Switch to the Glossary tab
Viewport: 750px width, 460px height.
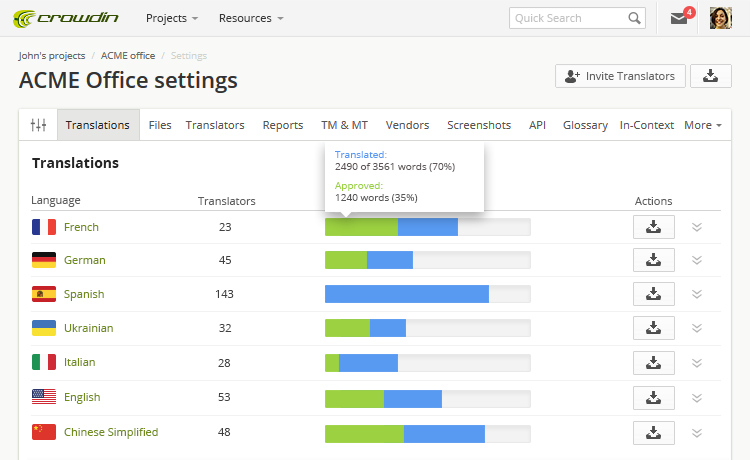[x=585, y=125]
